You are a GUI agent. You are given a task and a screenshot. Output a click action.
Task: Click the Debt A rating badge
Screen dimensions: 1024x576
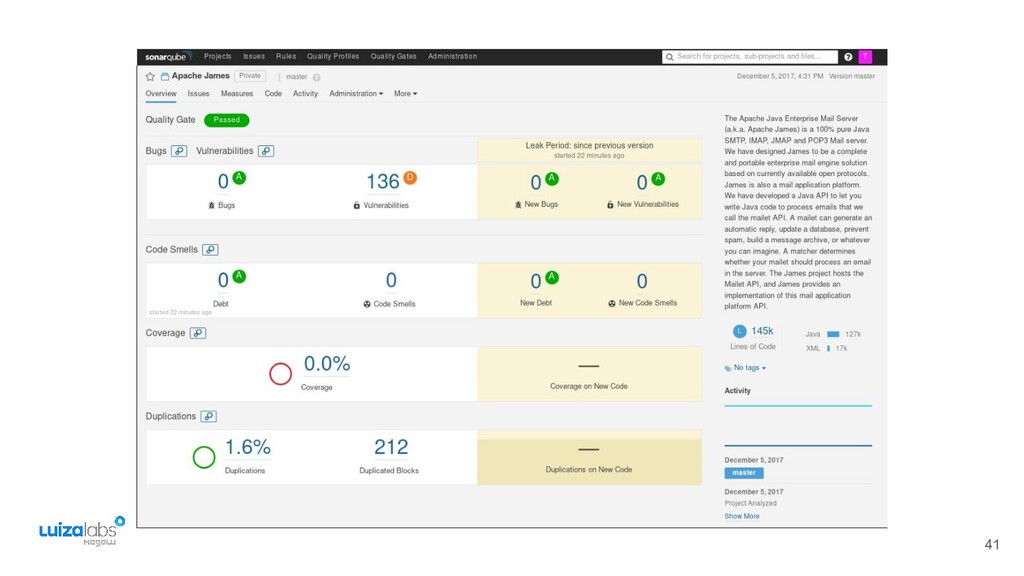pyautogui.click(x=239, y=276)
